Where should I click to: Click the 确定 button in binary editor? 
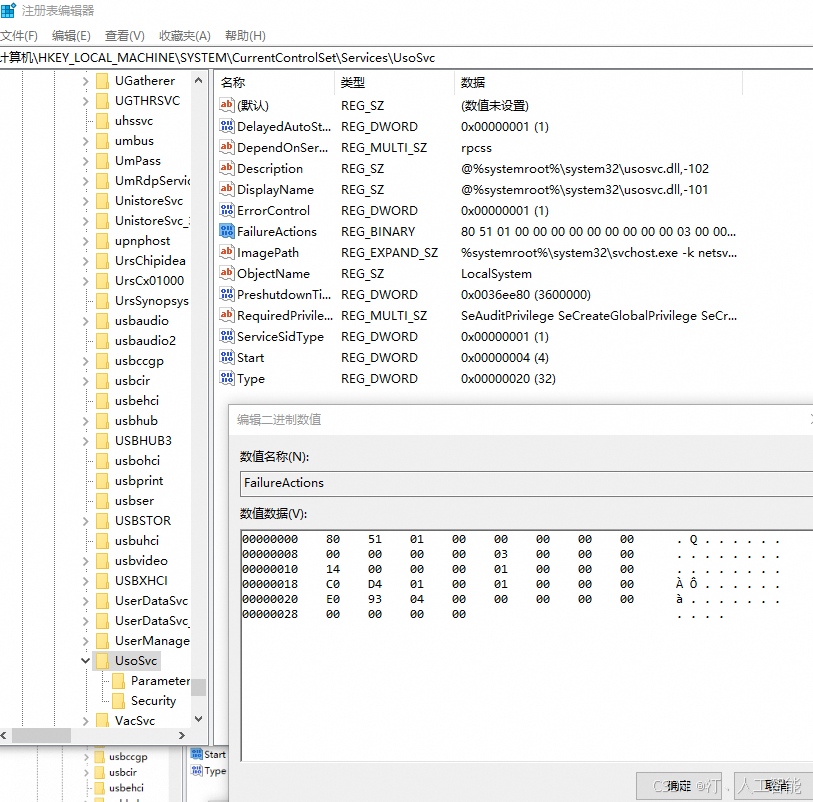tap(679, 786)
